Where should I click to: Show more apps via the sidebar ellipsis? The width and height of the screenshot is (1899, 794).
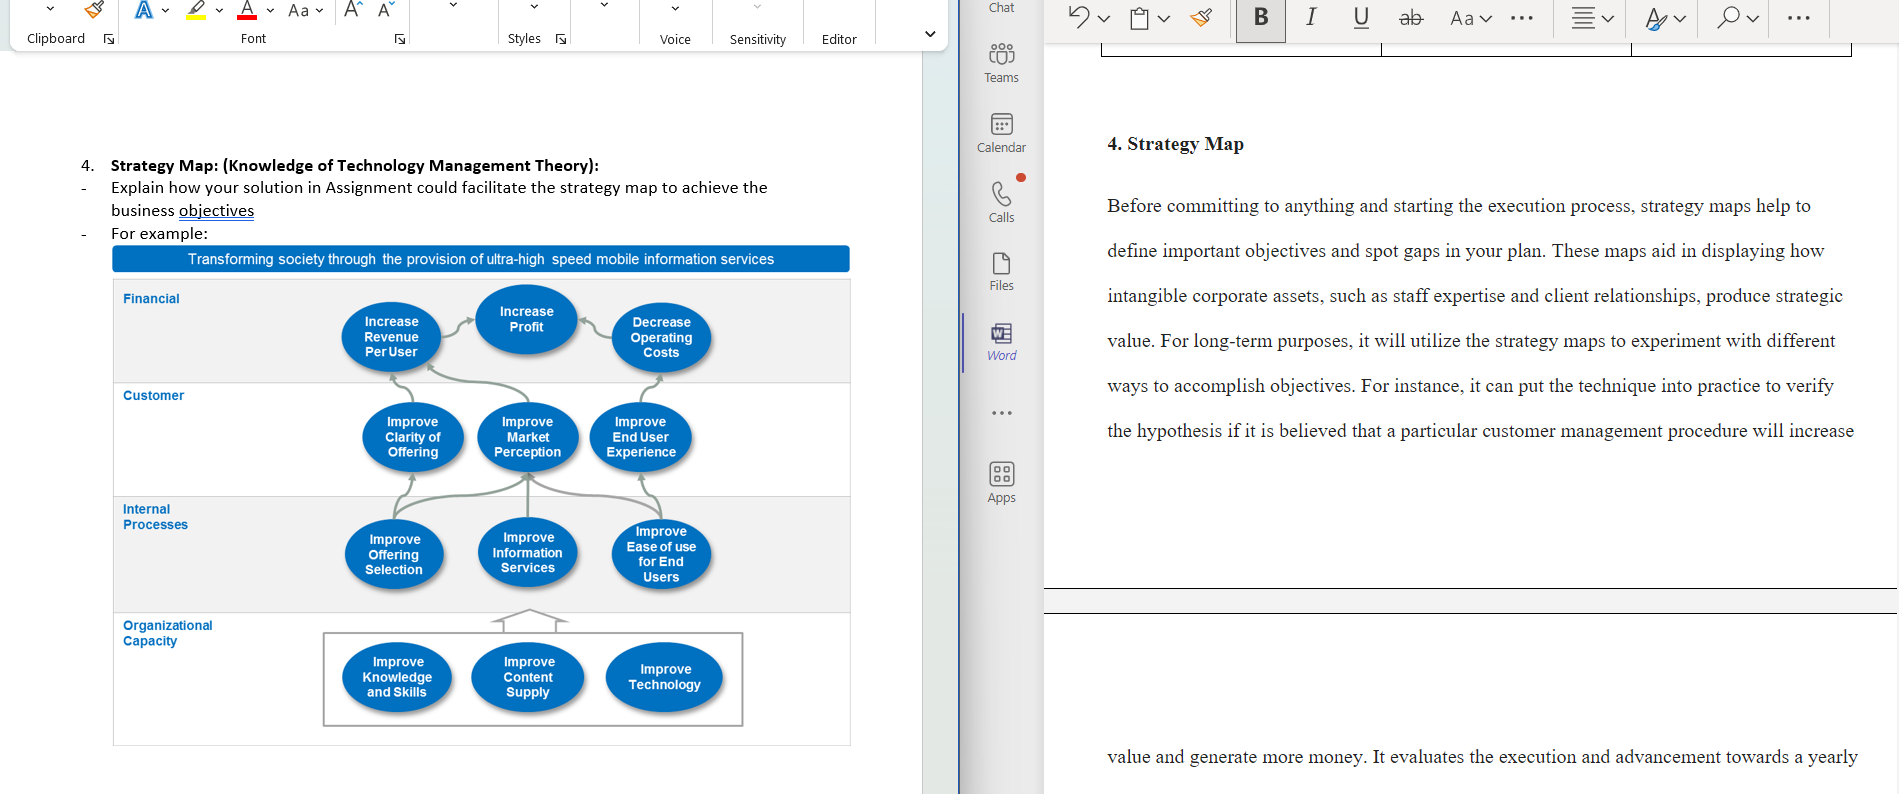pos(1001,413)
